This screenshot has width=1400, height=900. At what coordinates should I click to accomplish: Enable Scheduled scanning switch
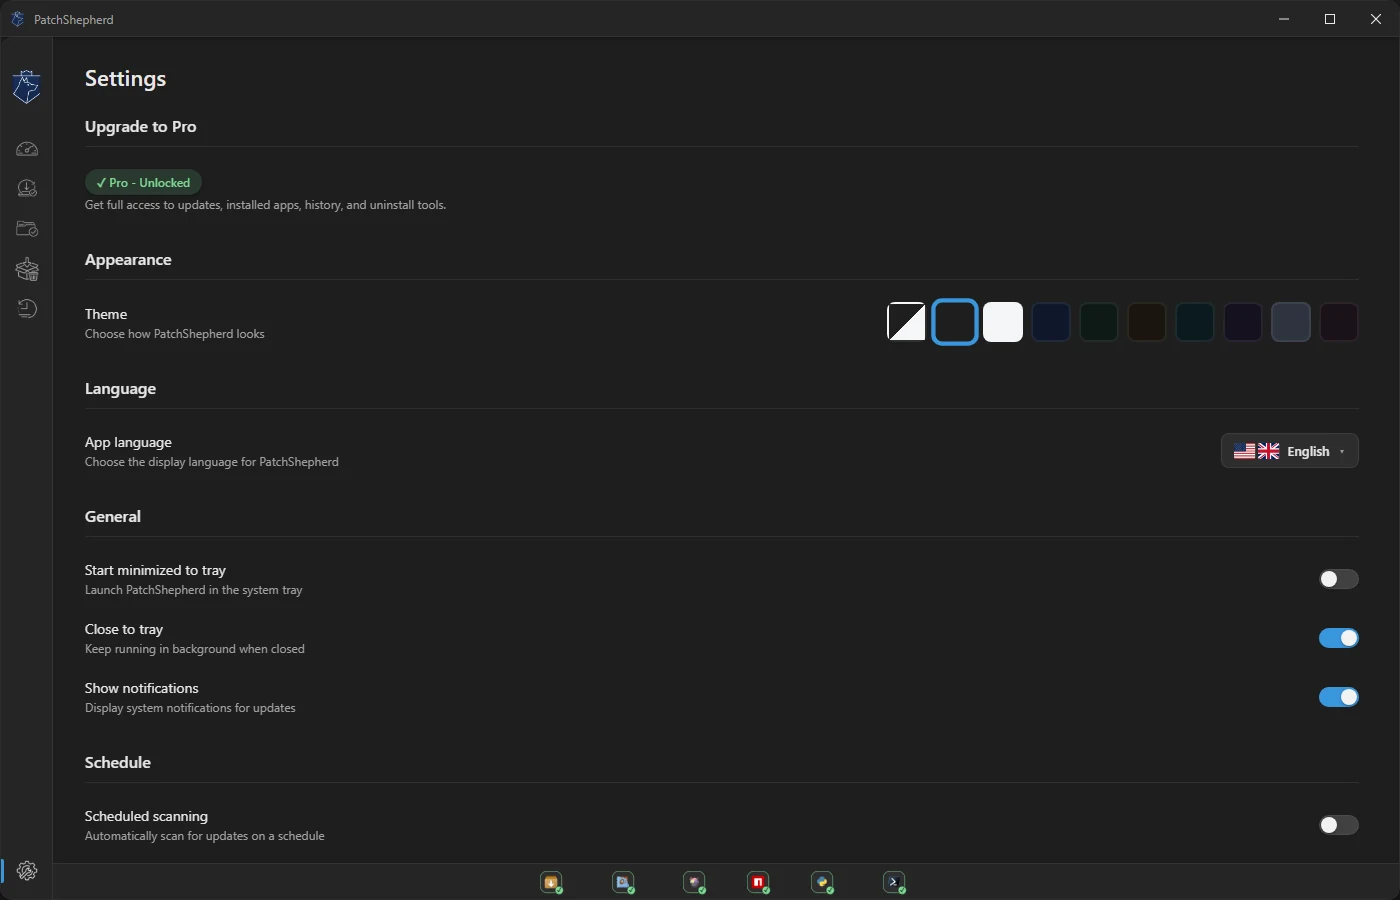click(x=1338, y=825)
